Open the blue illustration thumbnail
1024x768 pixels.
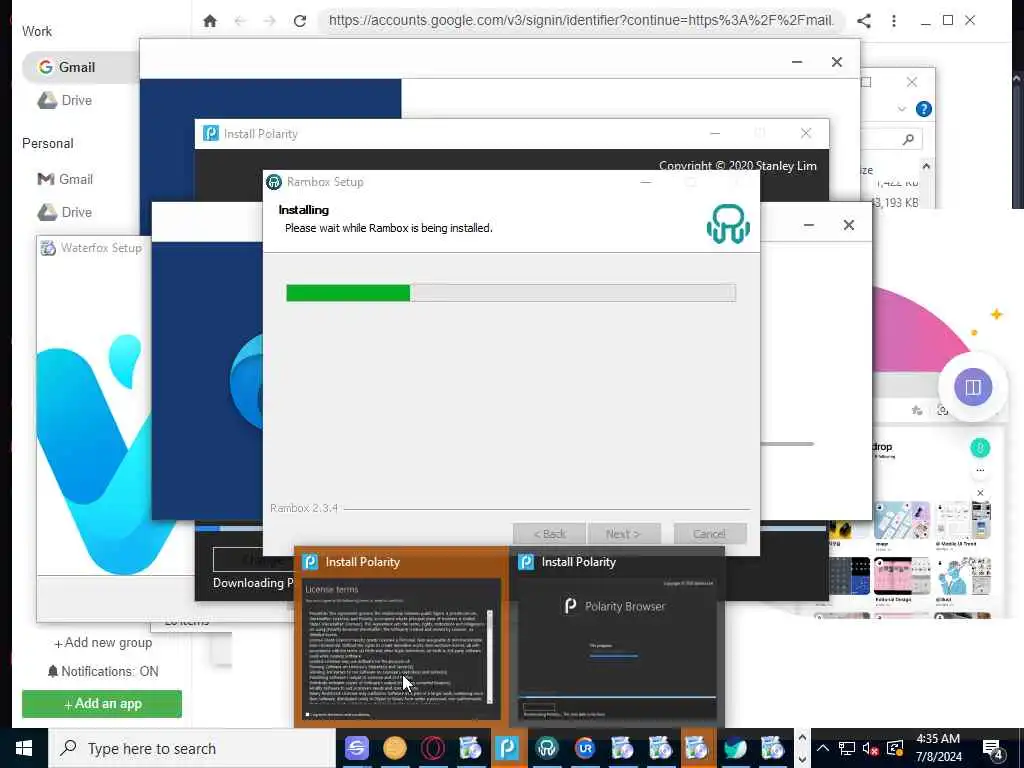click(x=963, y=577)
